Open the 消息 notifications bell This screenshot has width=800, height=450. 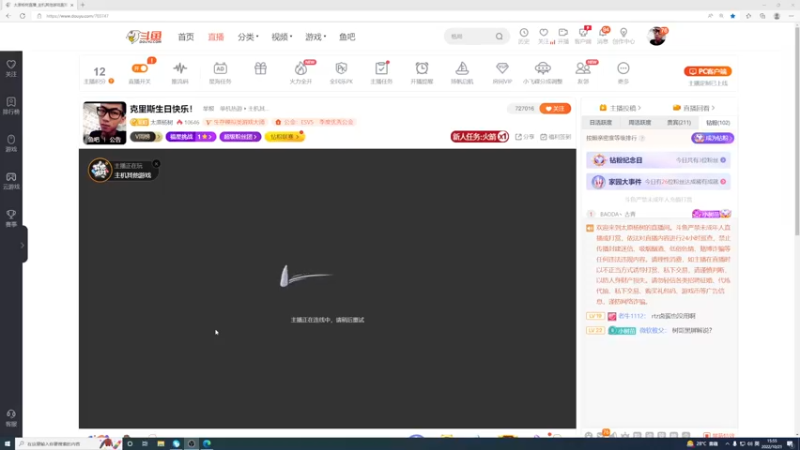603,36
